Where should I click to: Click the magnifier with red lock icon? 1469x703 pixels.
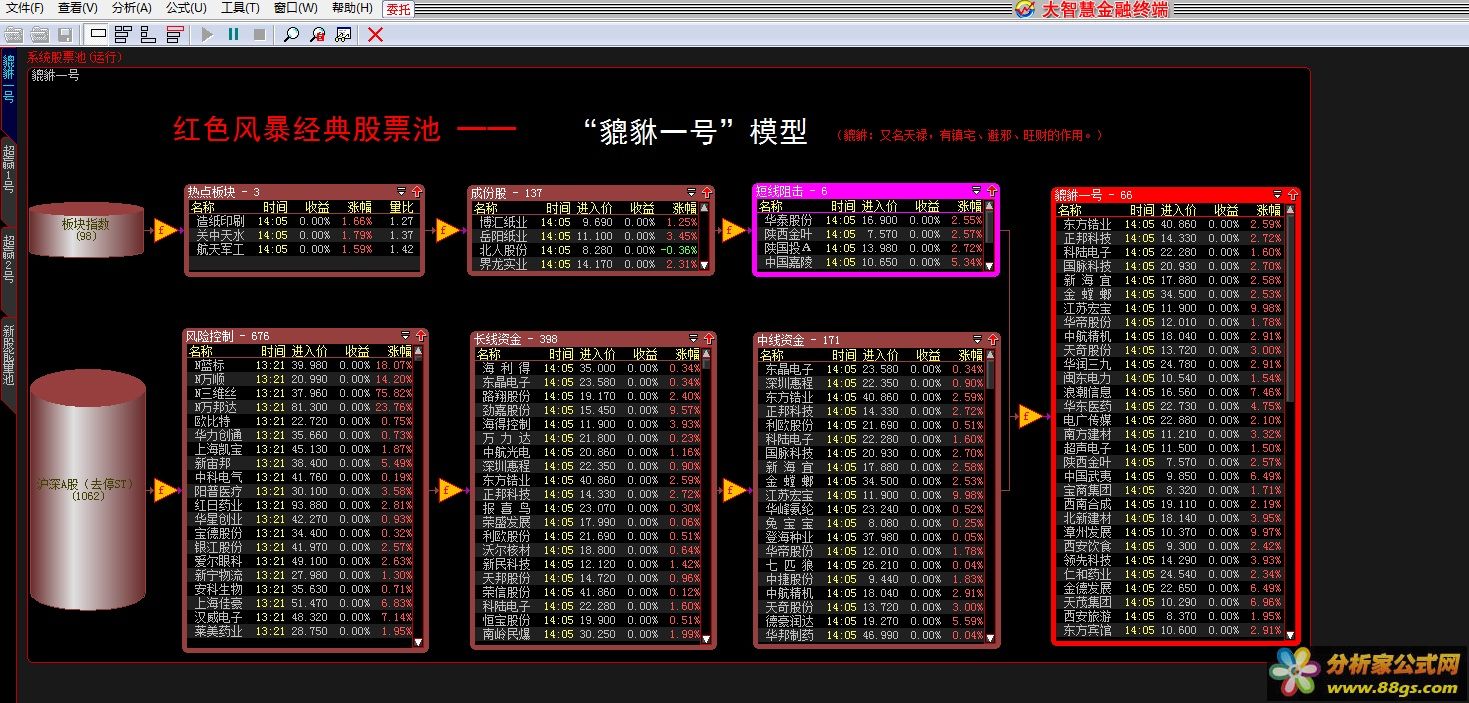click(317, 34)
